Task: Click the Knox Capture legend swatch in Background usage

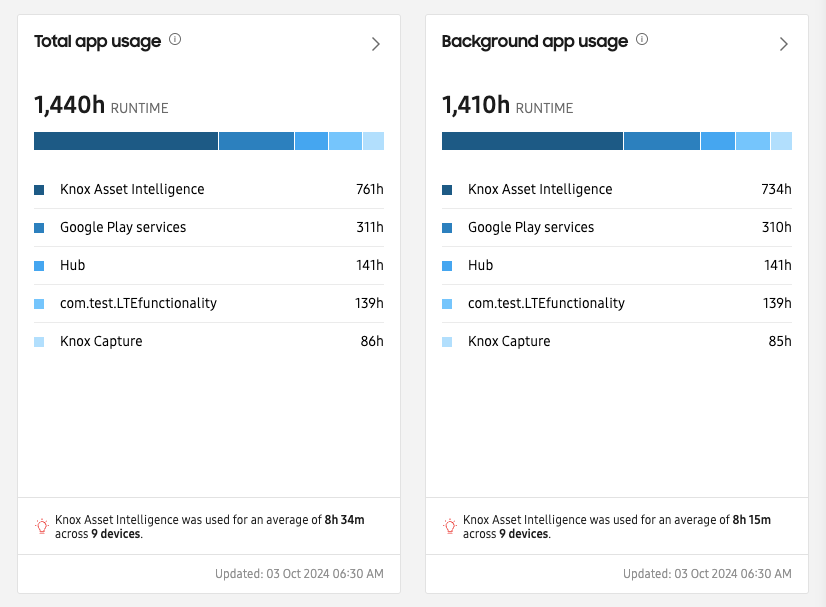Action: point(447,342)
